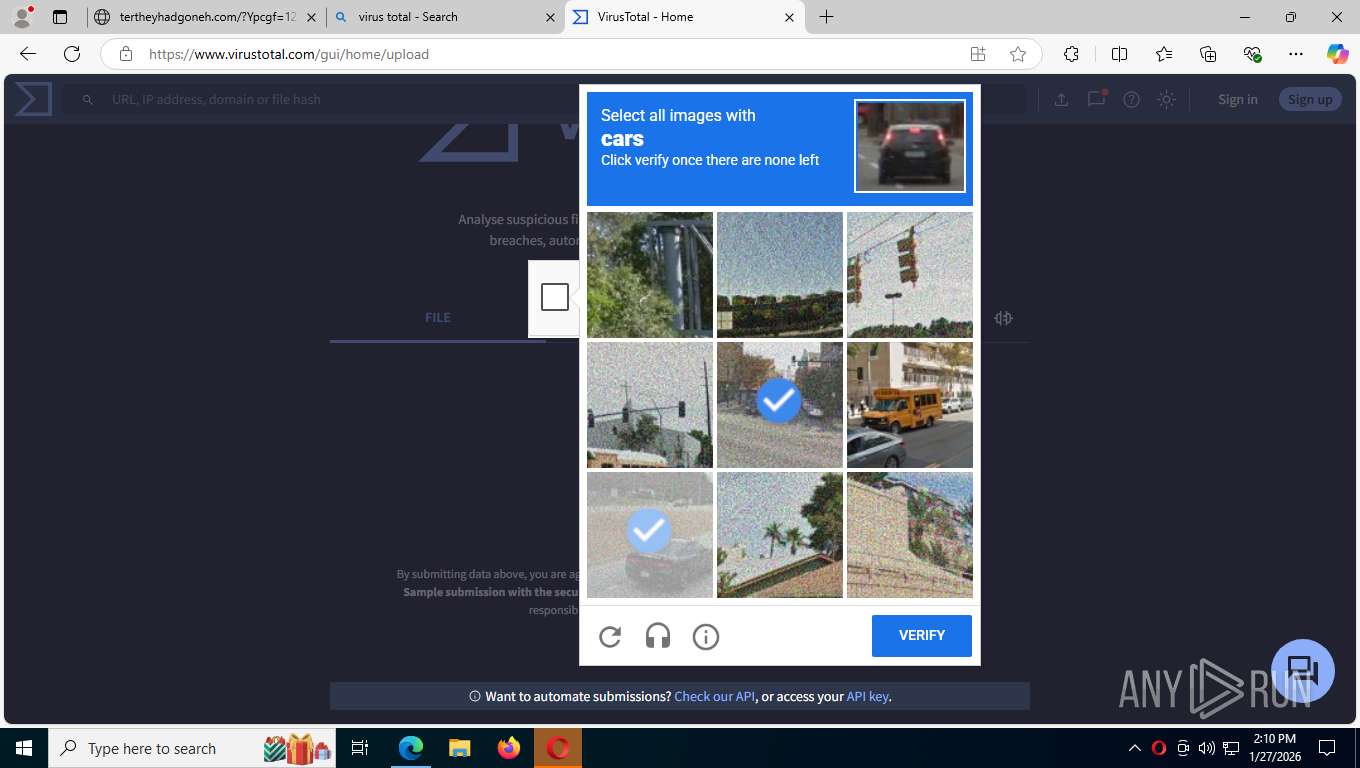Open the Edge profile avatar icon
The image size is (1360, 768).
click(22, 17)
